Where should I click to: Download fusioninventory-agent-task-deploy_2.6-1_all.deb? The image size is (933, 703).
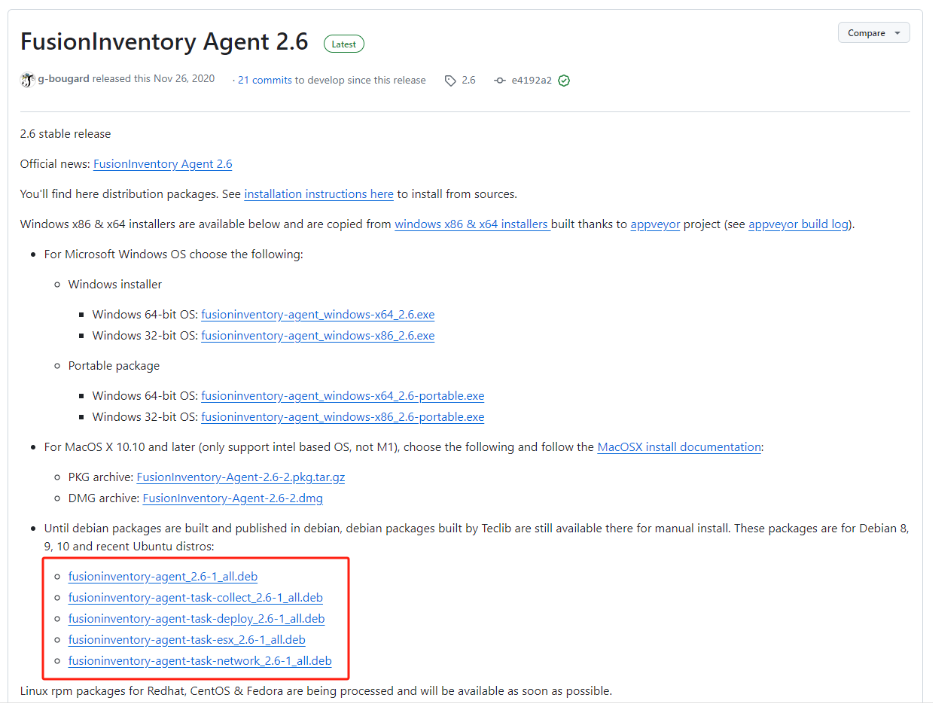pos(196,619)
